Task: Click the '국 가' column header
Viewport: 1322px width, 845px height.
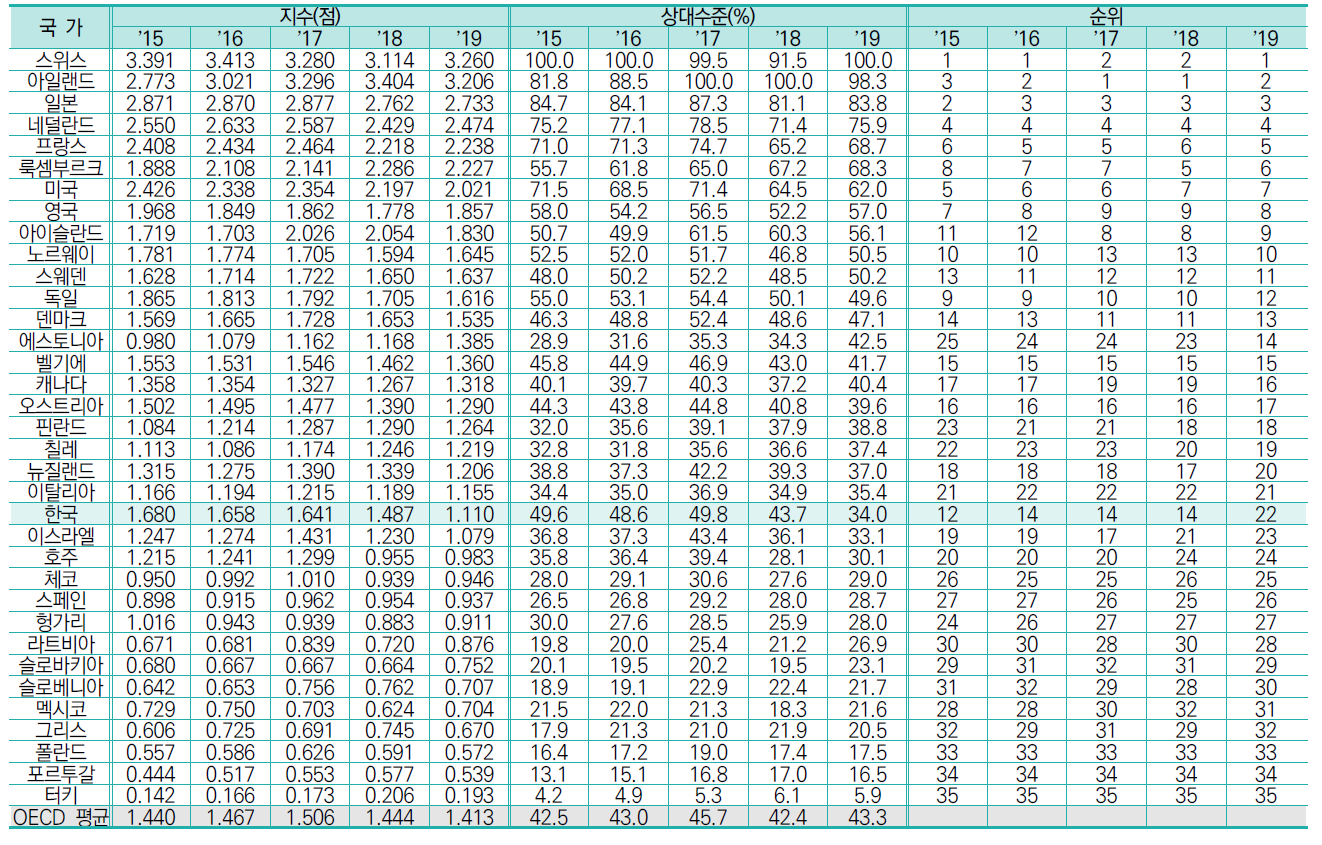Action: [61, 27]
